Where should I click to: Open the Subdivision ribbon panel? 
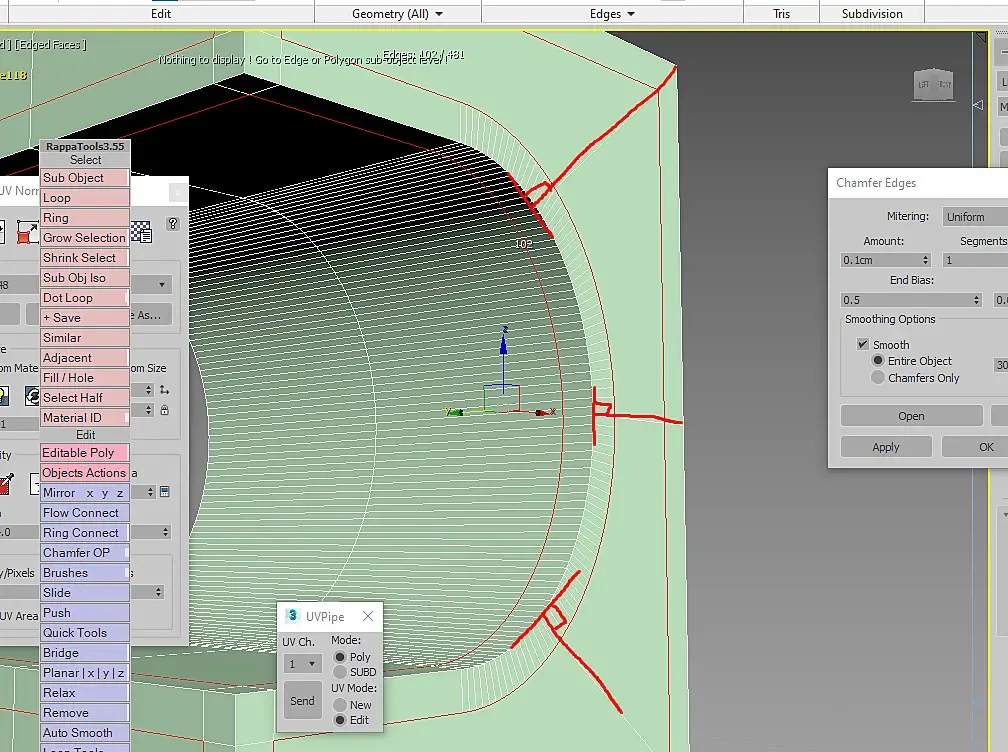(872, 14)
